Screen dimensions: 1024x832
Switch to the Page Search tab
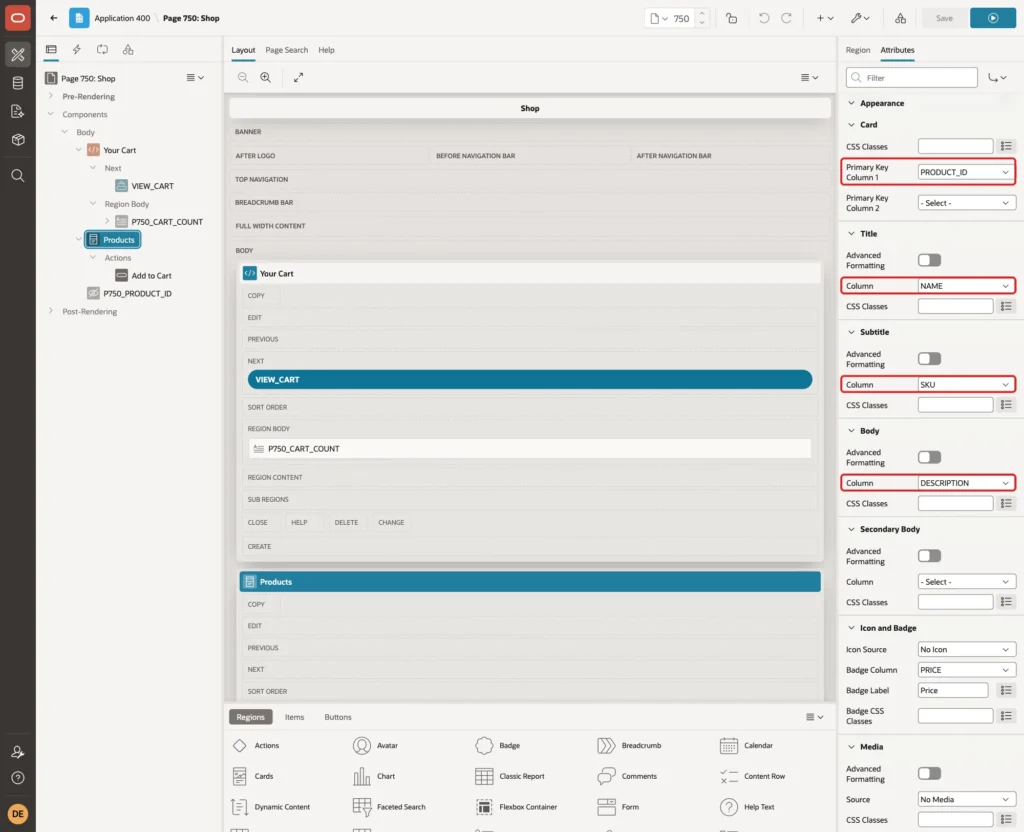pyautogui.click(x=286, y=50)
